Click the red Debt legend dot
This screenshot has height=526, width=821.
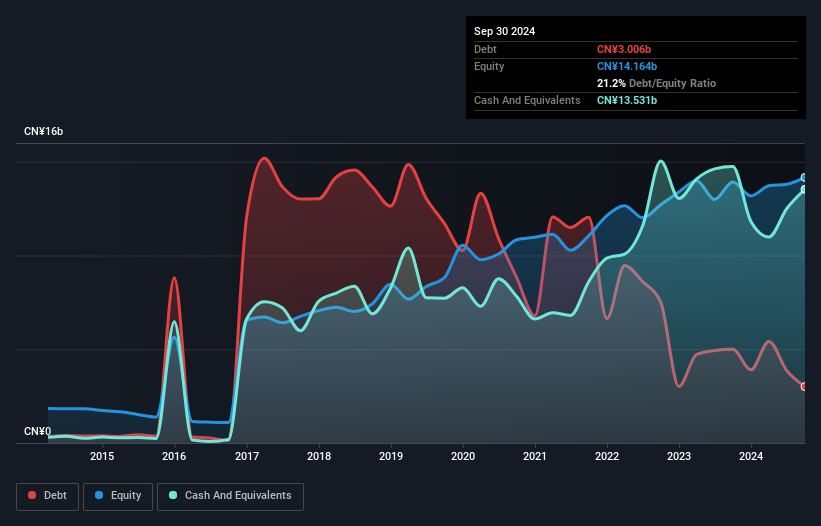click(32, 495)
